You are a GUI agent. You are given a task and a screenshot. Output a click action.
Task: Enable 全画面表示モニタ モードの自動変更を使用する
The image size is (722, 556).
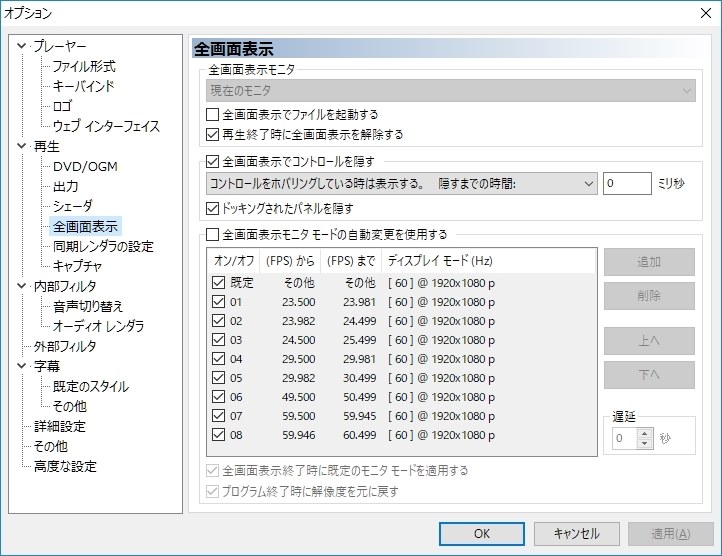[212, 234]
